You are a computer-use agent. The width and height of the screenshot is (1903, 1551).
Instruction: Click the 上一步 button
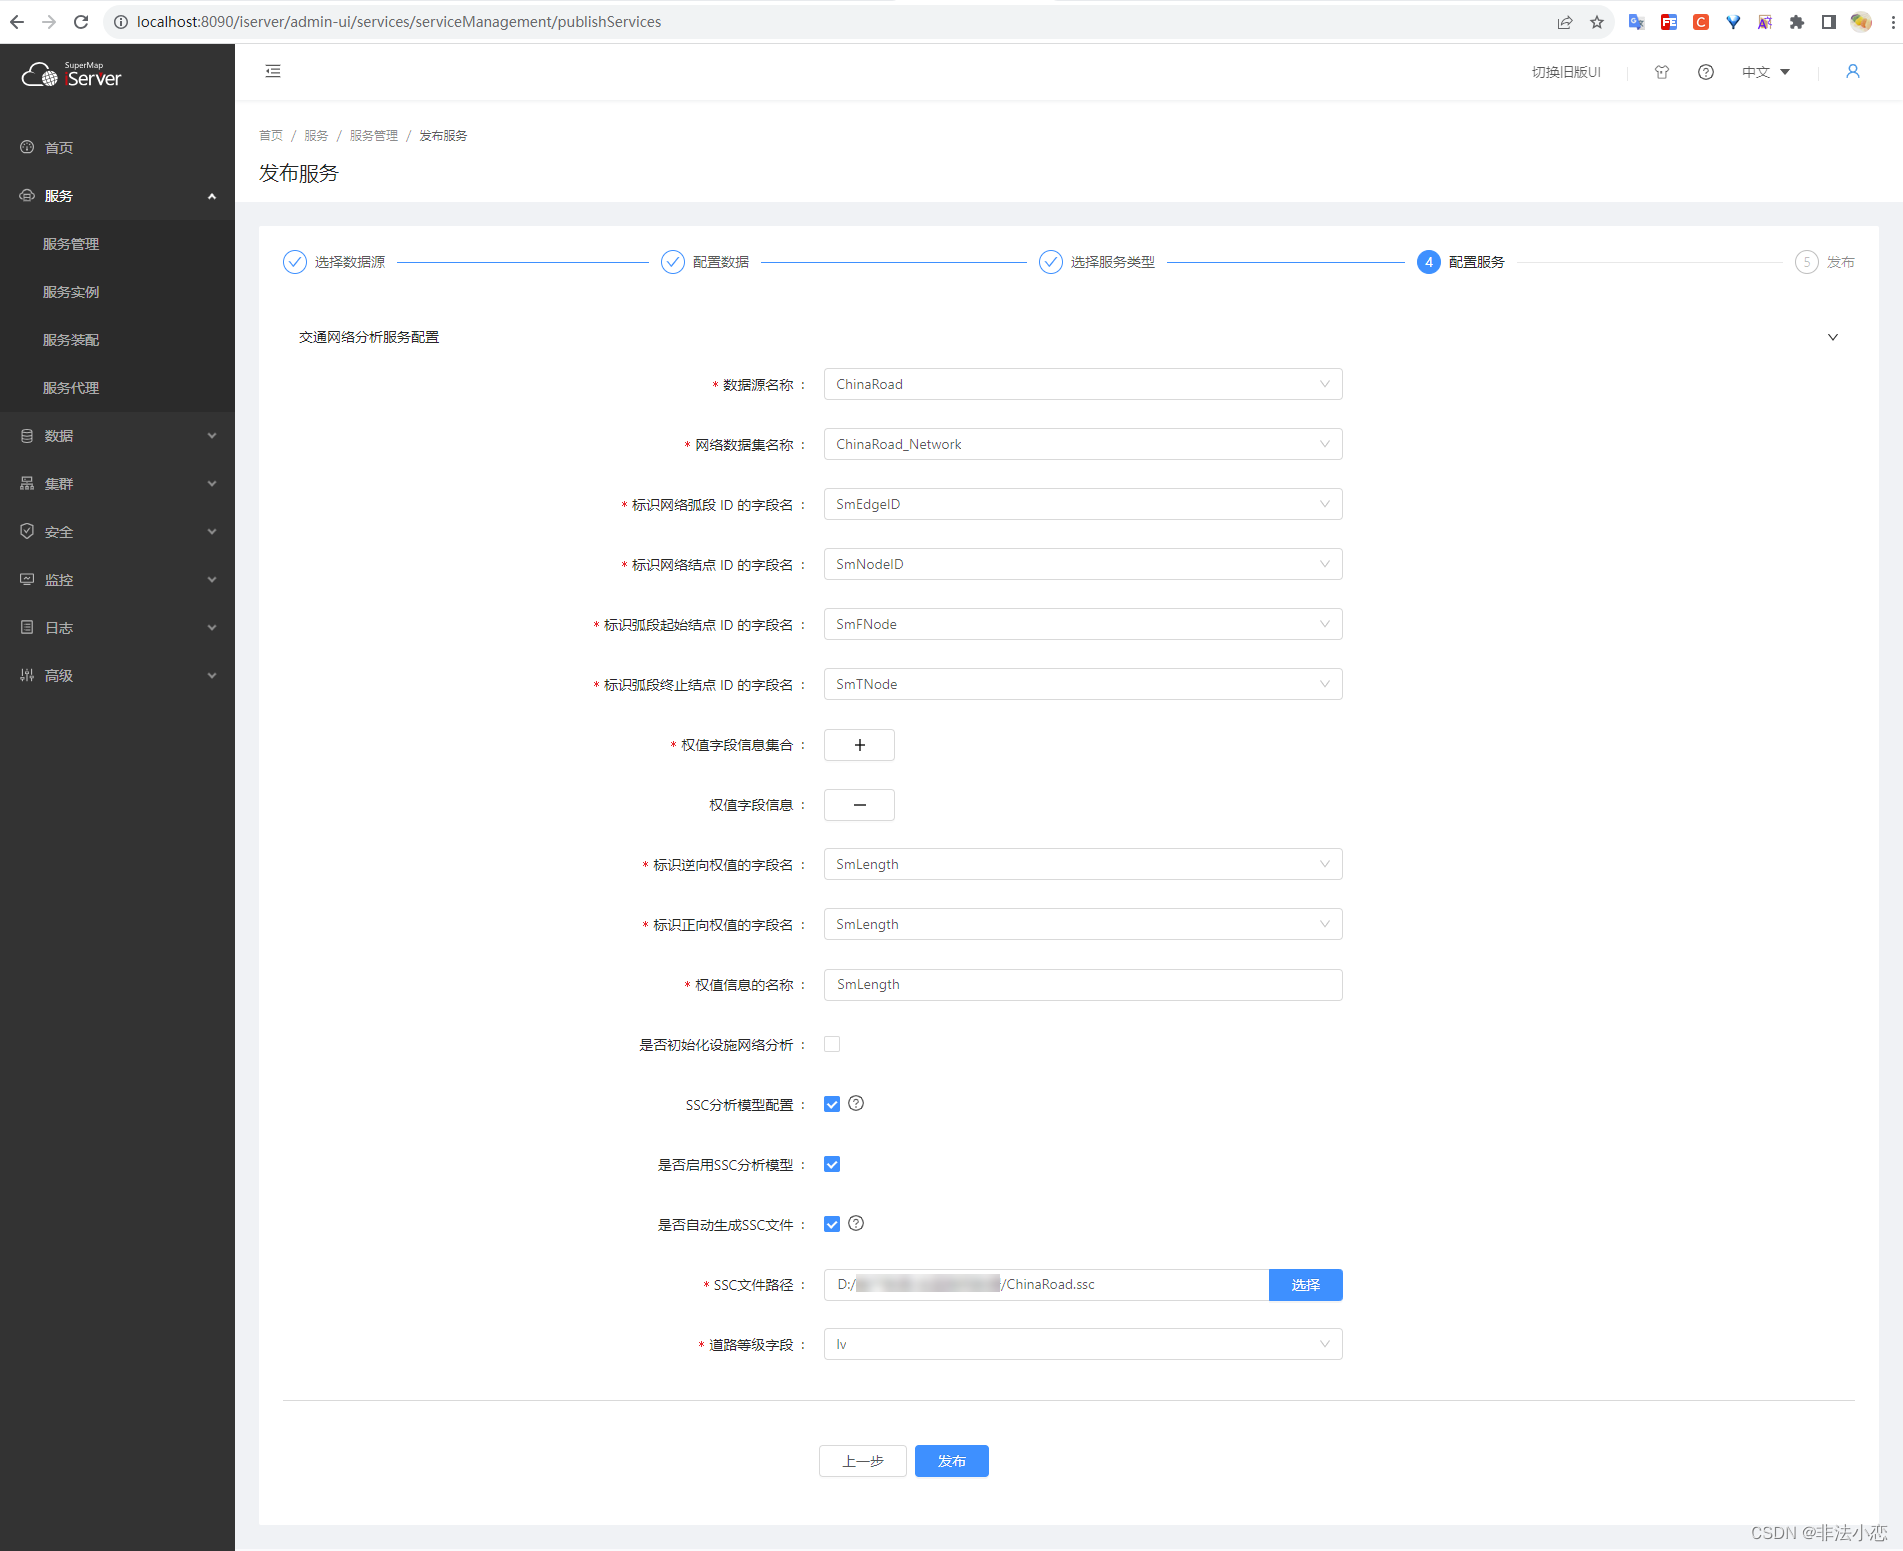point(863,1461)
